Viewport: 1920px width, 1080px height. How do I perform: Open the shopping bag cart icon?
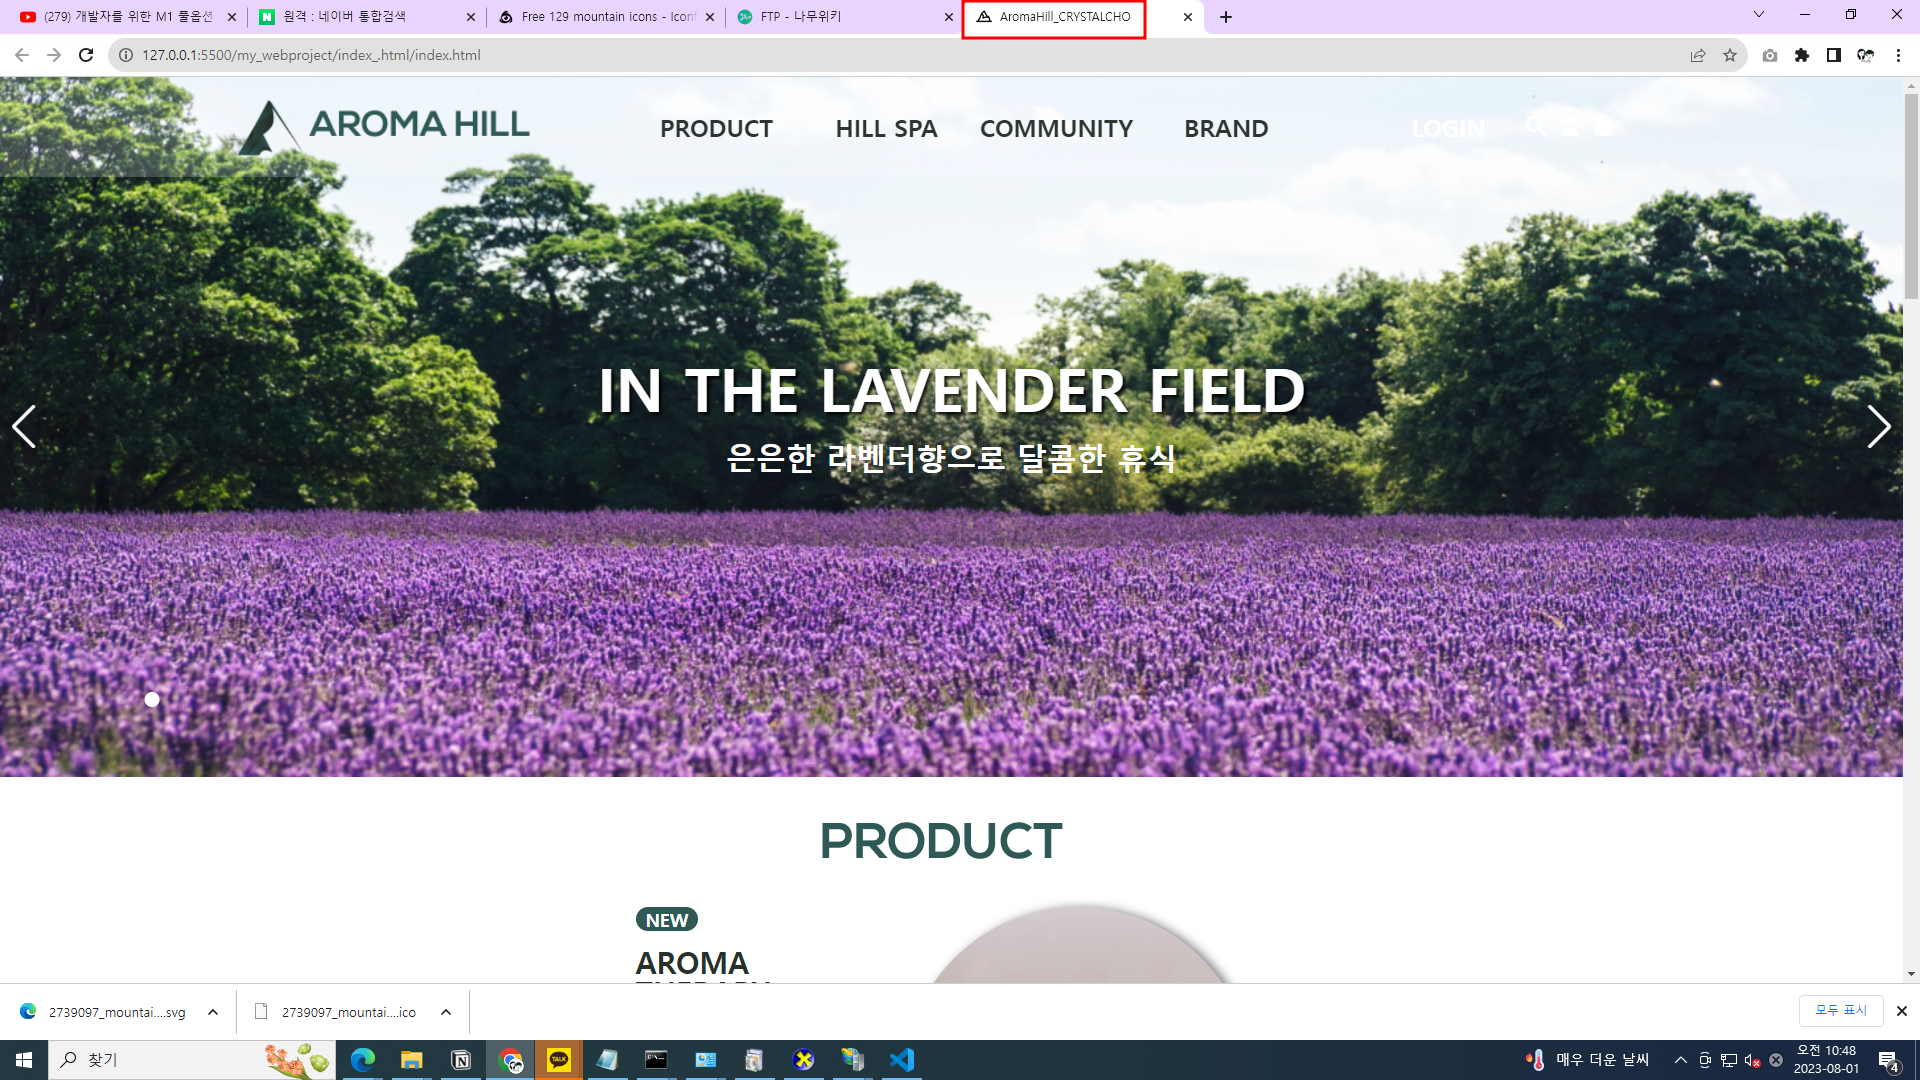[1603, 126]
